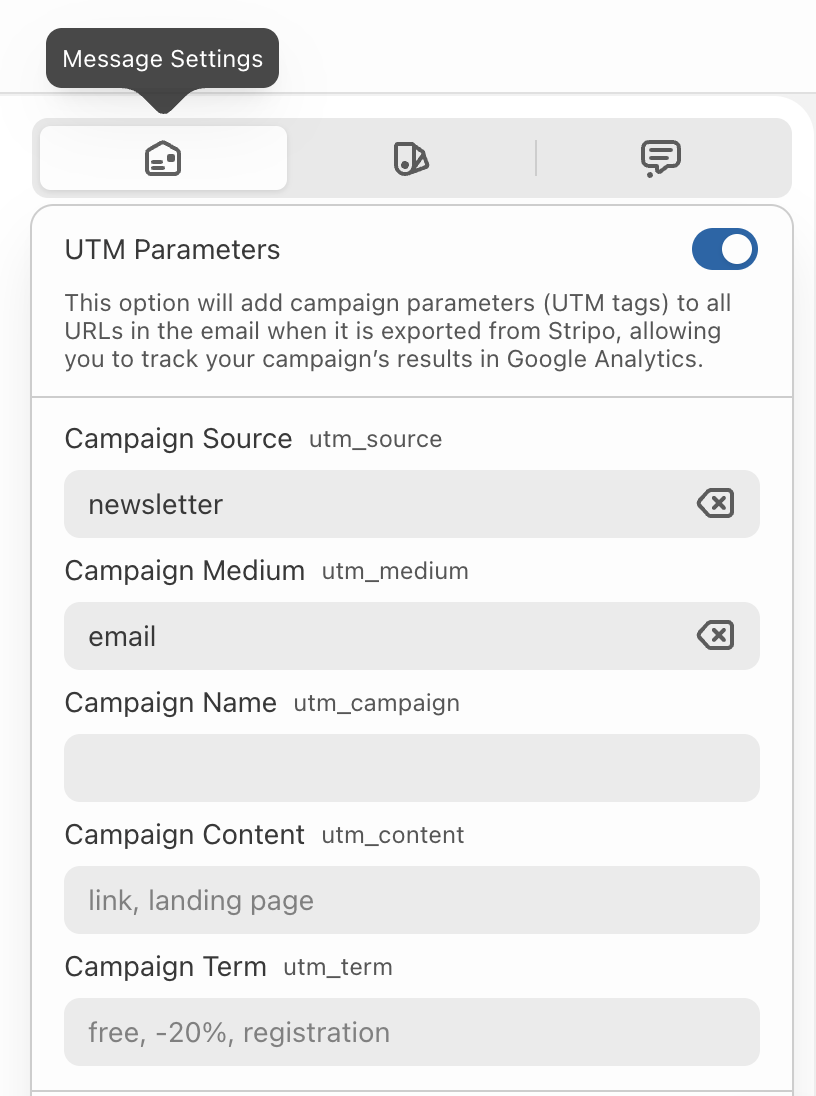Click the Campaign Medium input containing email
The image size is (816, 1096).
click(380, 636)
